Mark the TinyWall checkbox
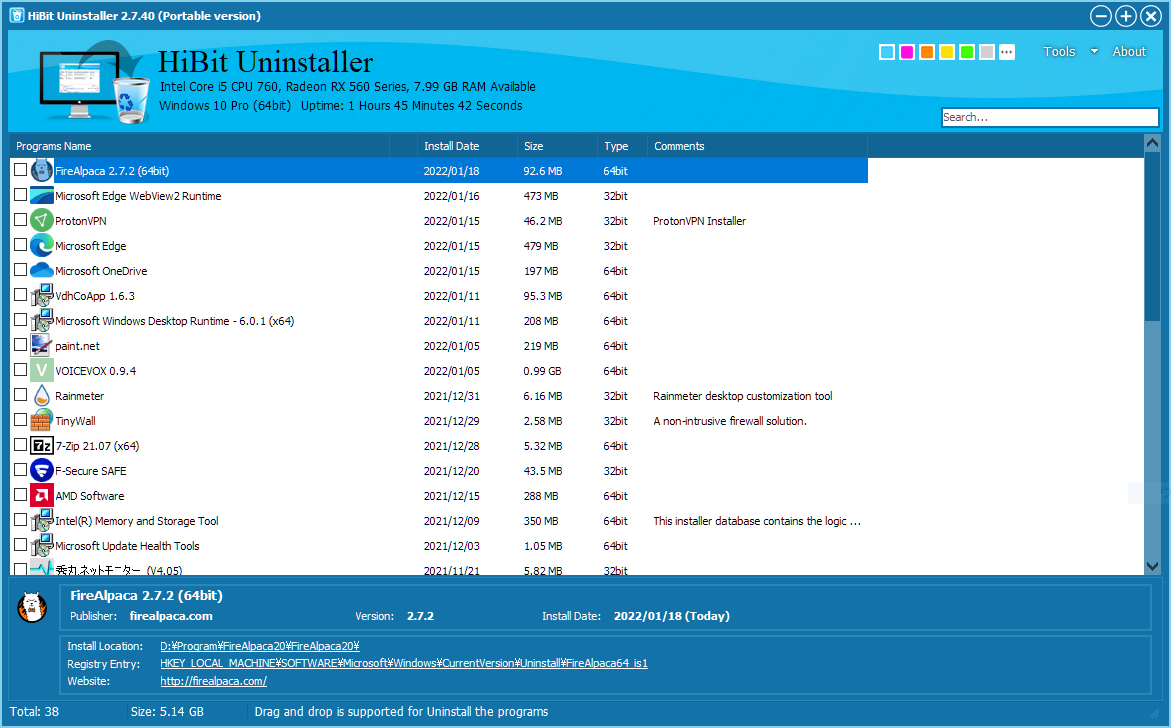 coord(20,420)
